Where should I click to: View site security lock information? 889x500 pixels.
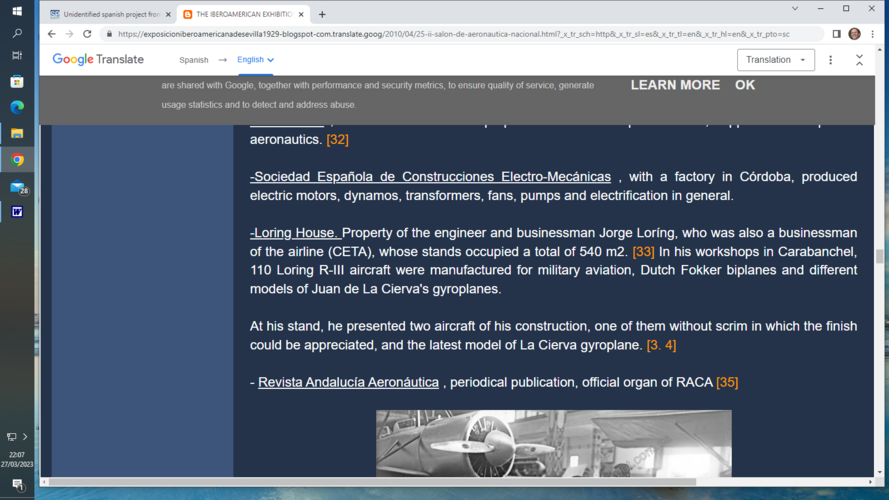click(109, 34)
